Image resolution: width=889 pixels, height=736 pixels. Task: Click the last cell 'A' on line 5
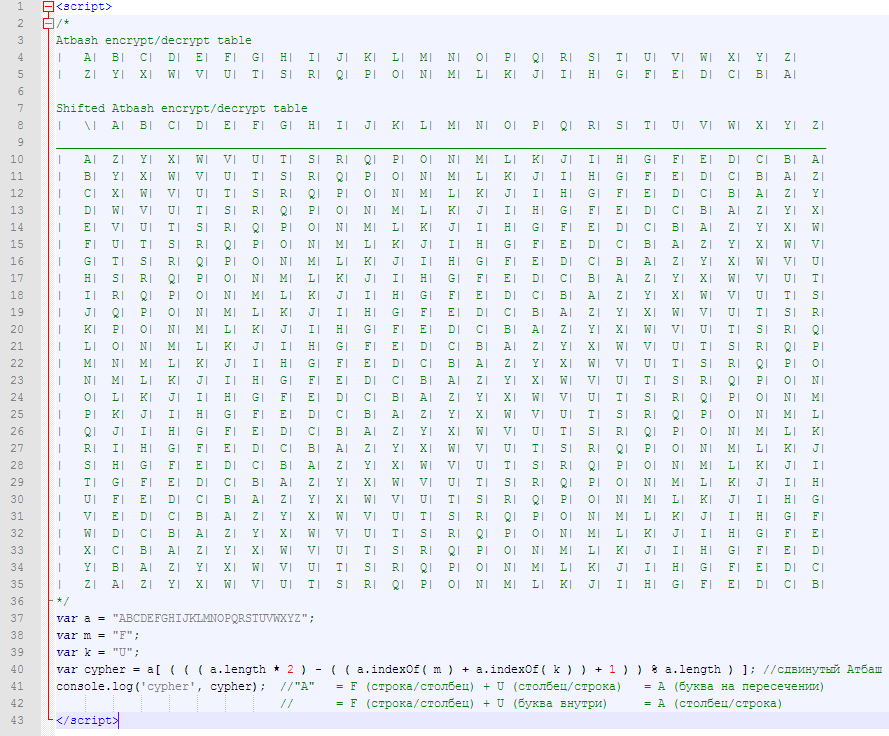(x=787, y=74)
